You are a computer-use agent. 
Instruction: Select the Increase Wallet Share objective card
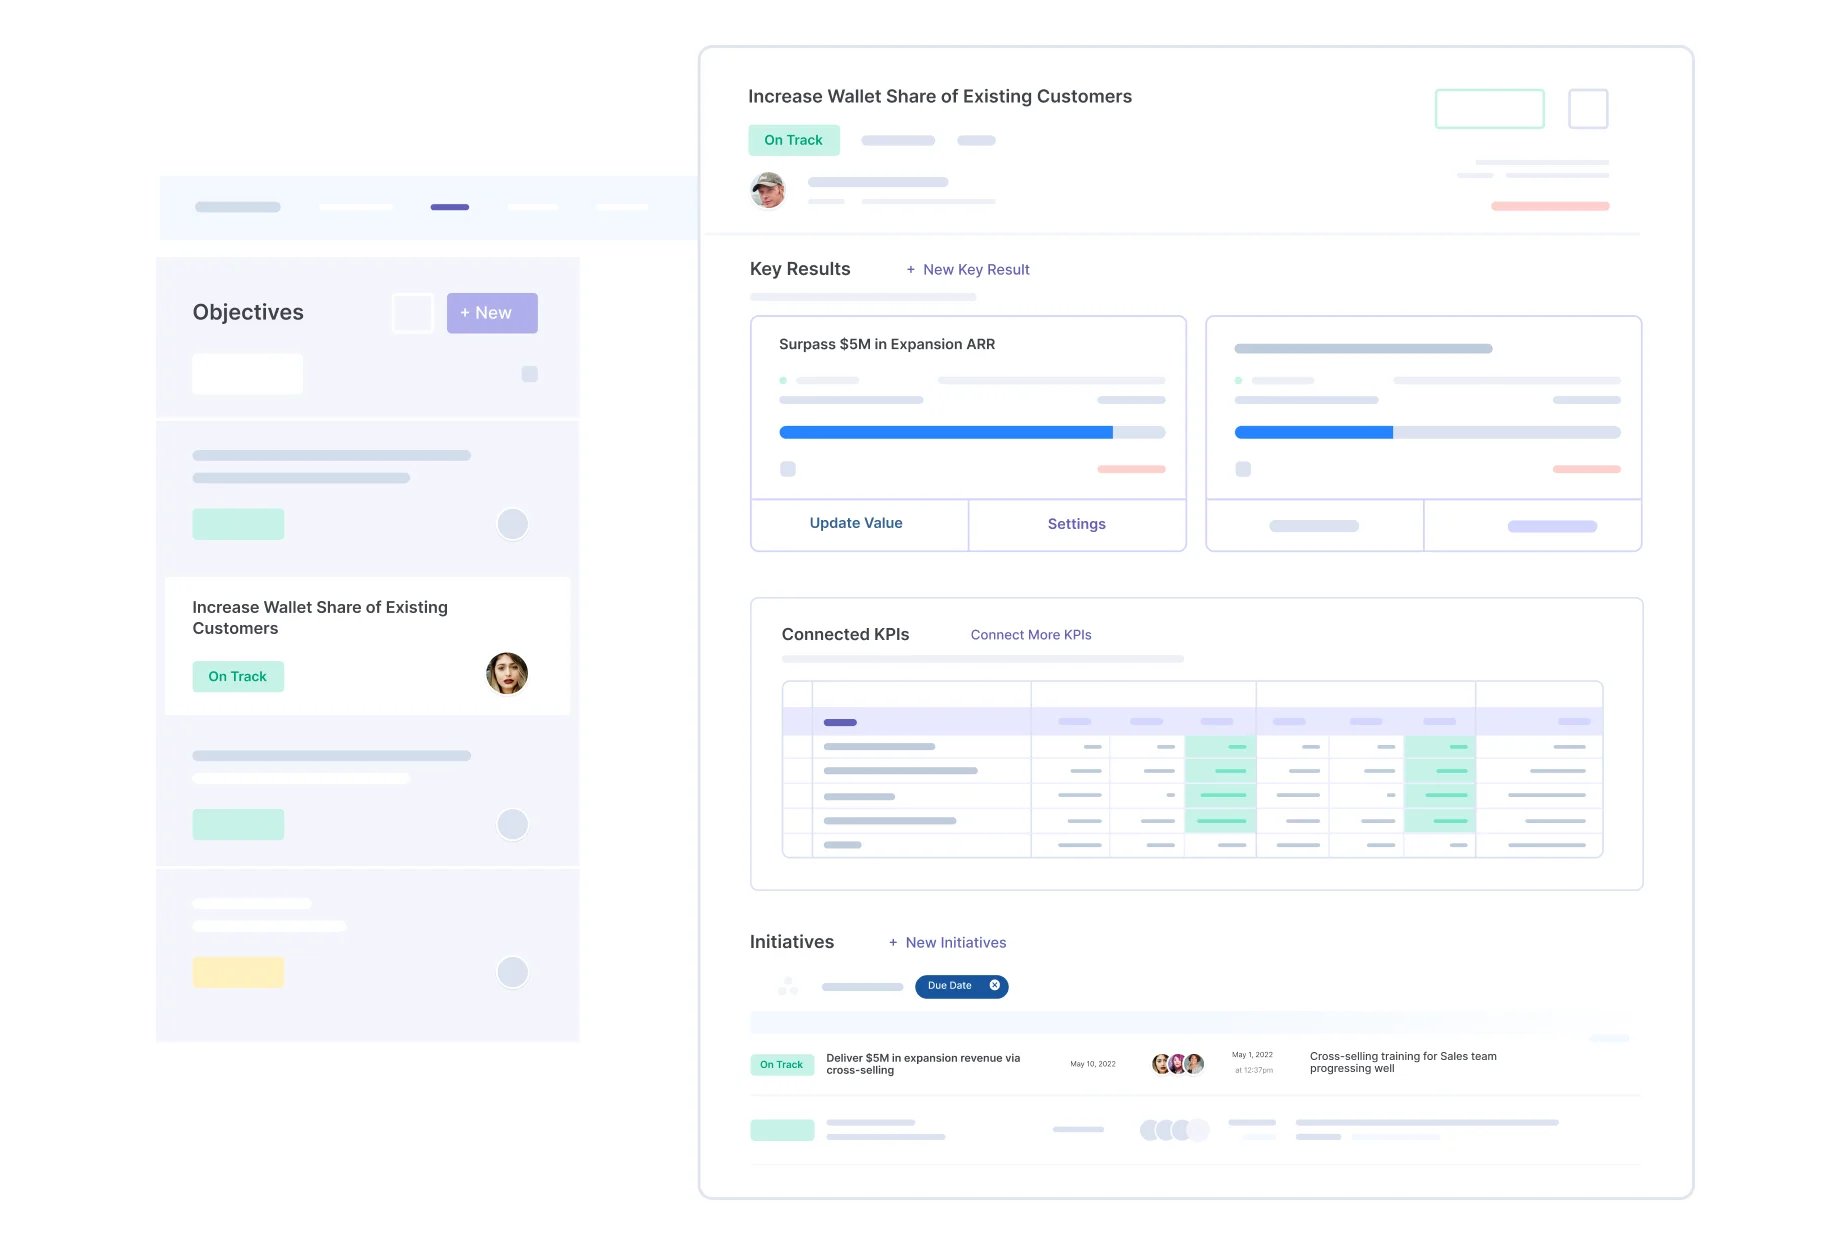367,645
